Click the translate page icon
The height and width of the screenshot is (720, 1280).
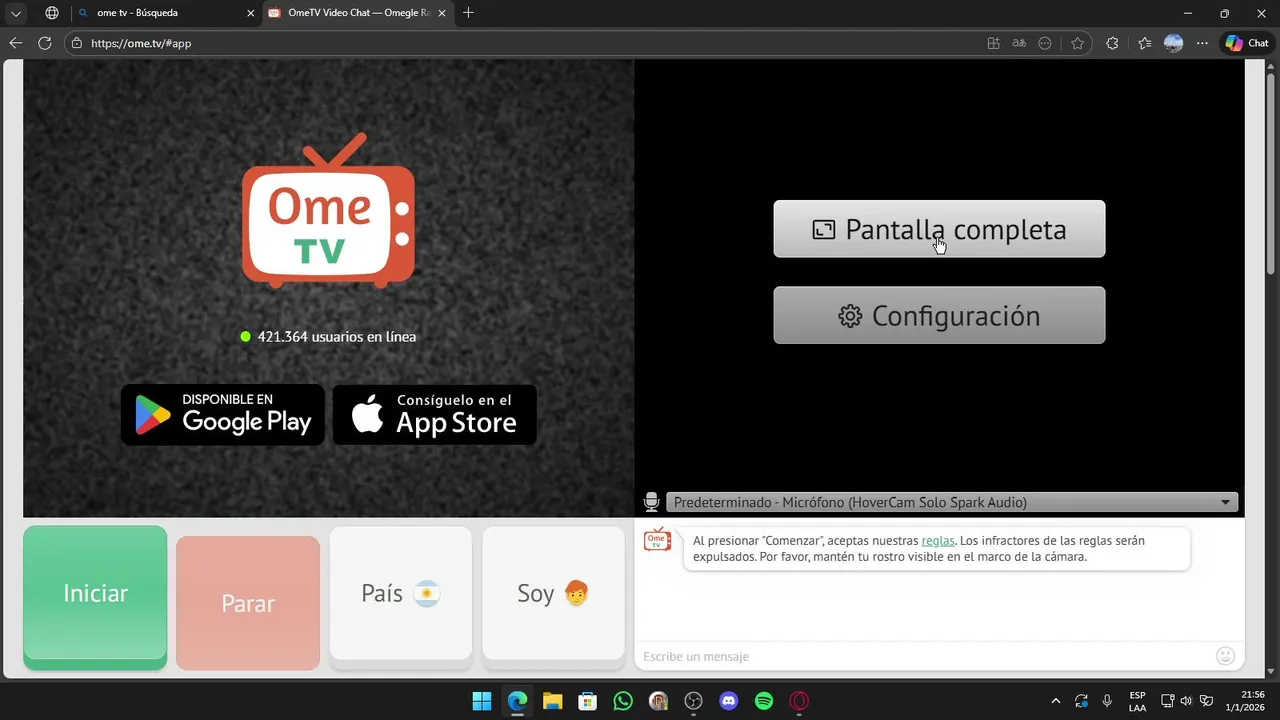1019,43
